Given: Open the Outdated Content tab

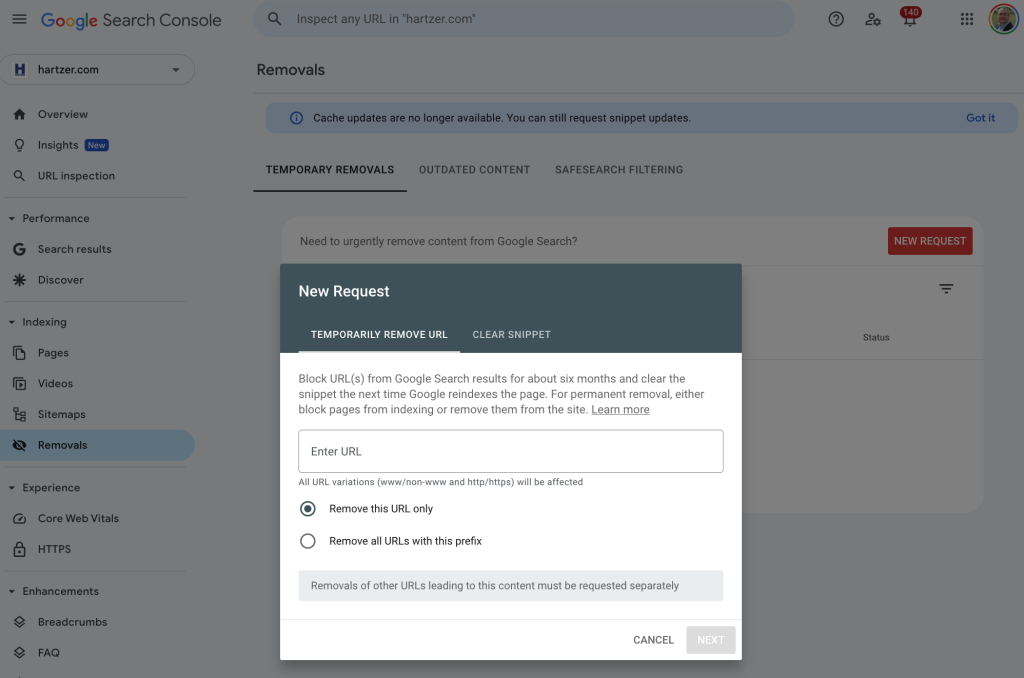Looking at the screenshot, I should 474,170.
